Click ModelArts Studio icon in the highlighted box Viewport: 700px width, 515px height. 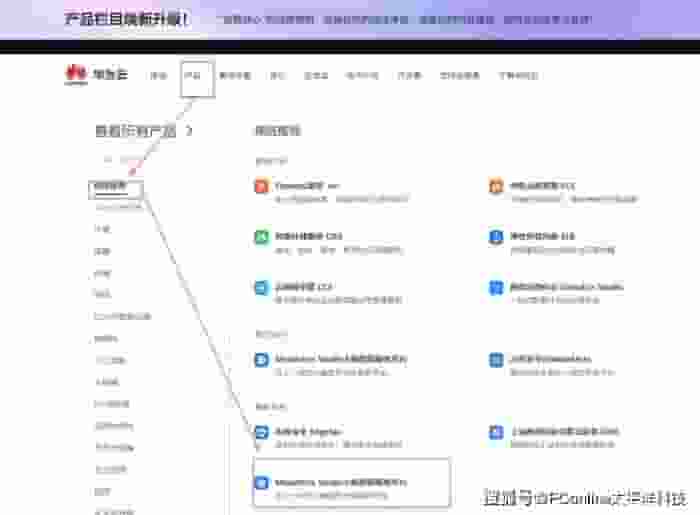260,482
